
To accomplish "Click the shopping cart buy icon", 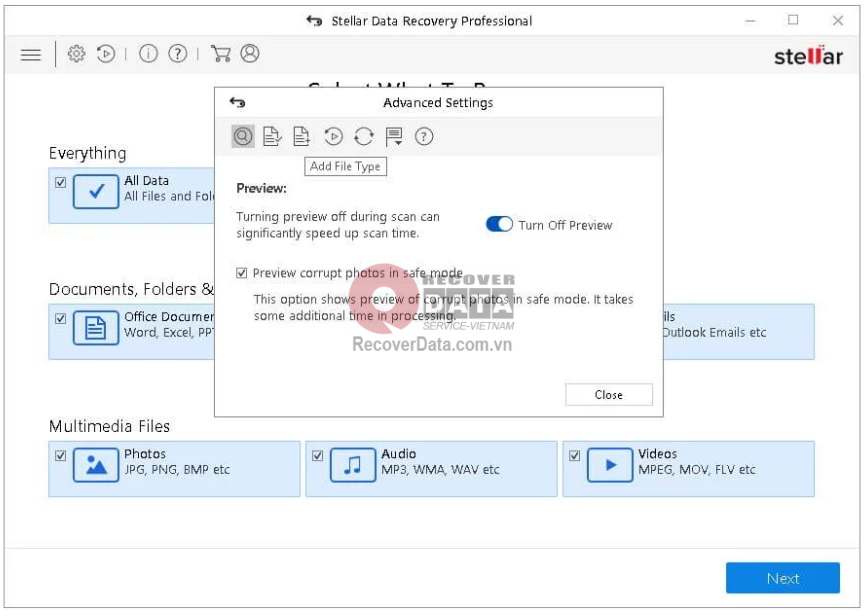I will (220, 54).
